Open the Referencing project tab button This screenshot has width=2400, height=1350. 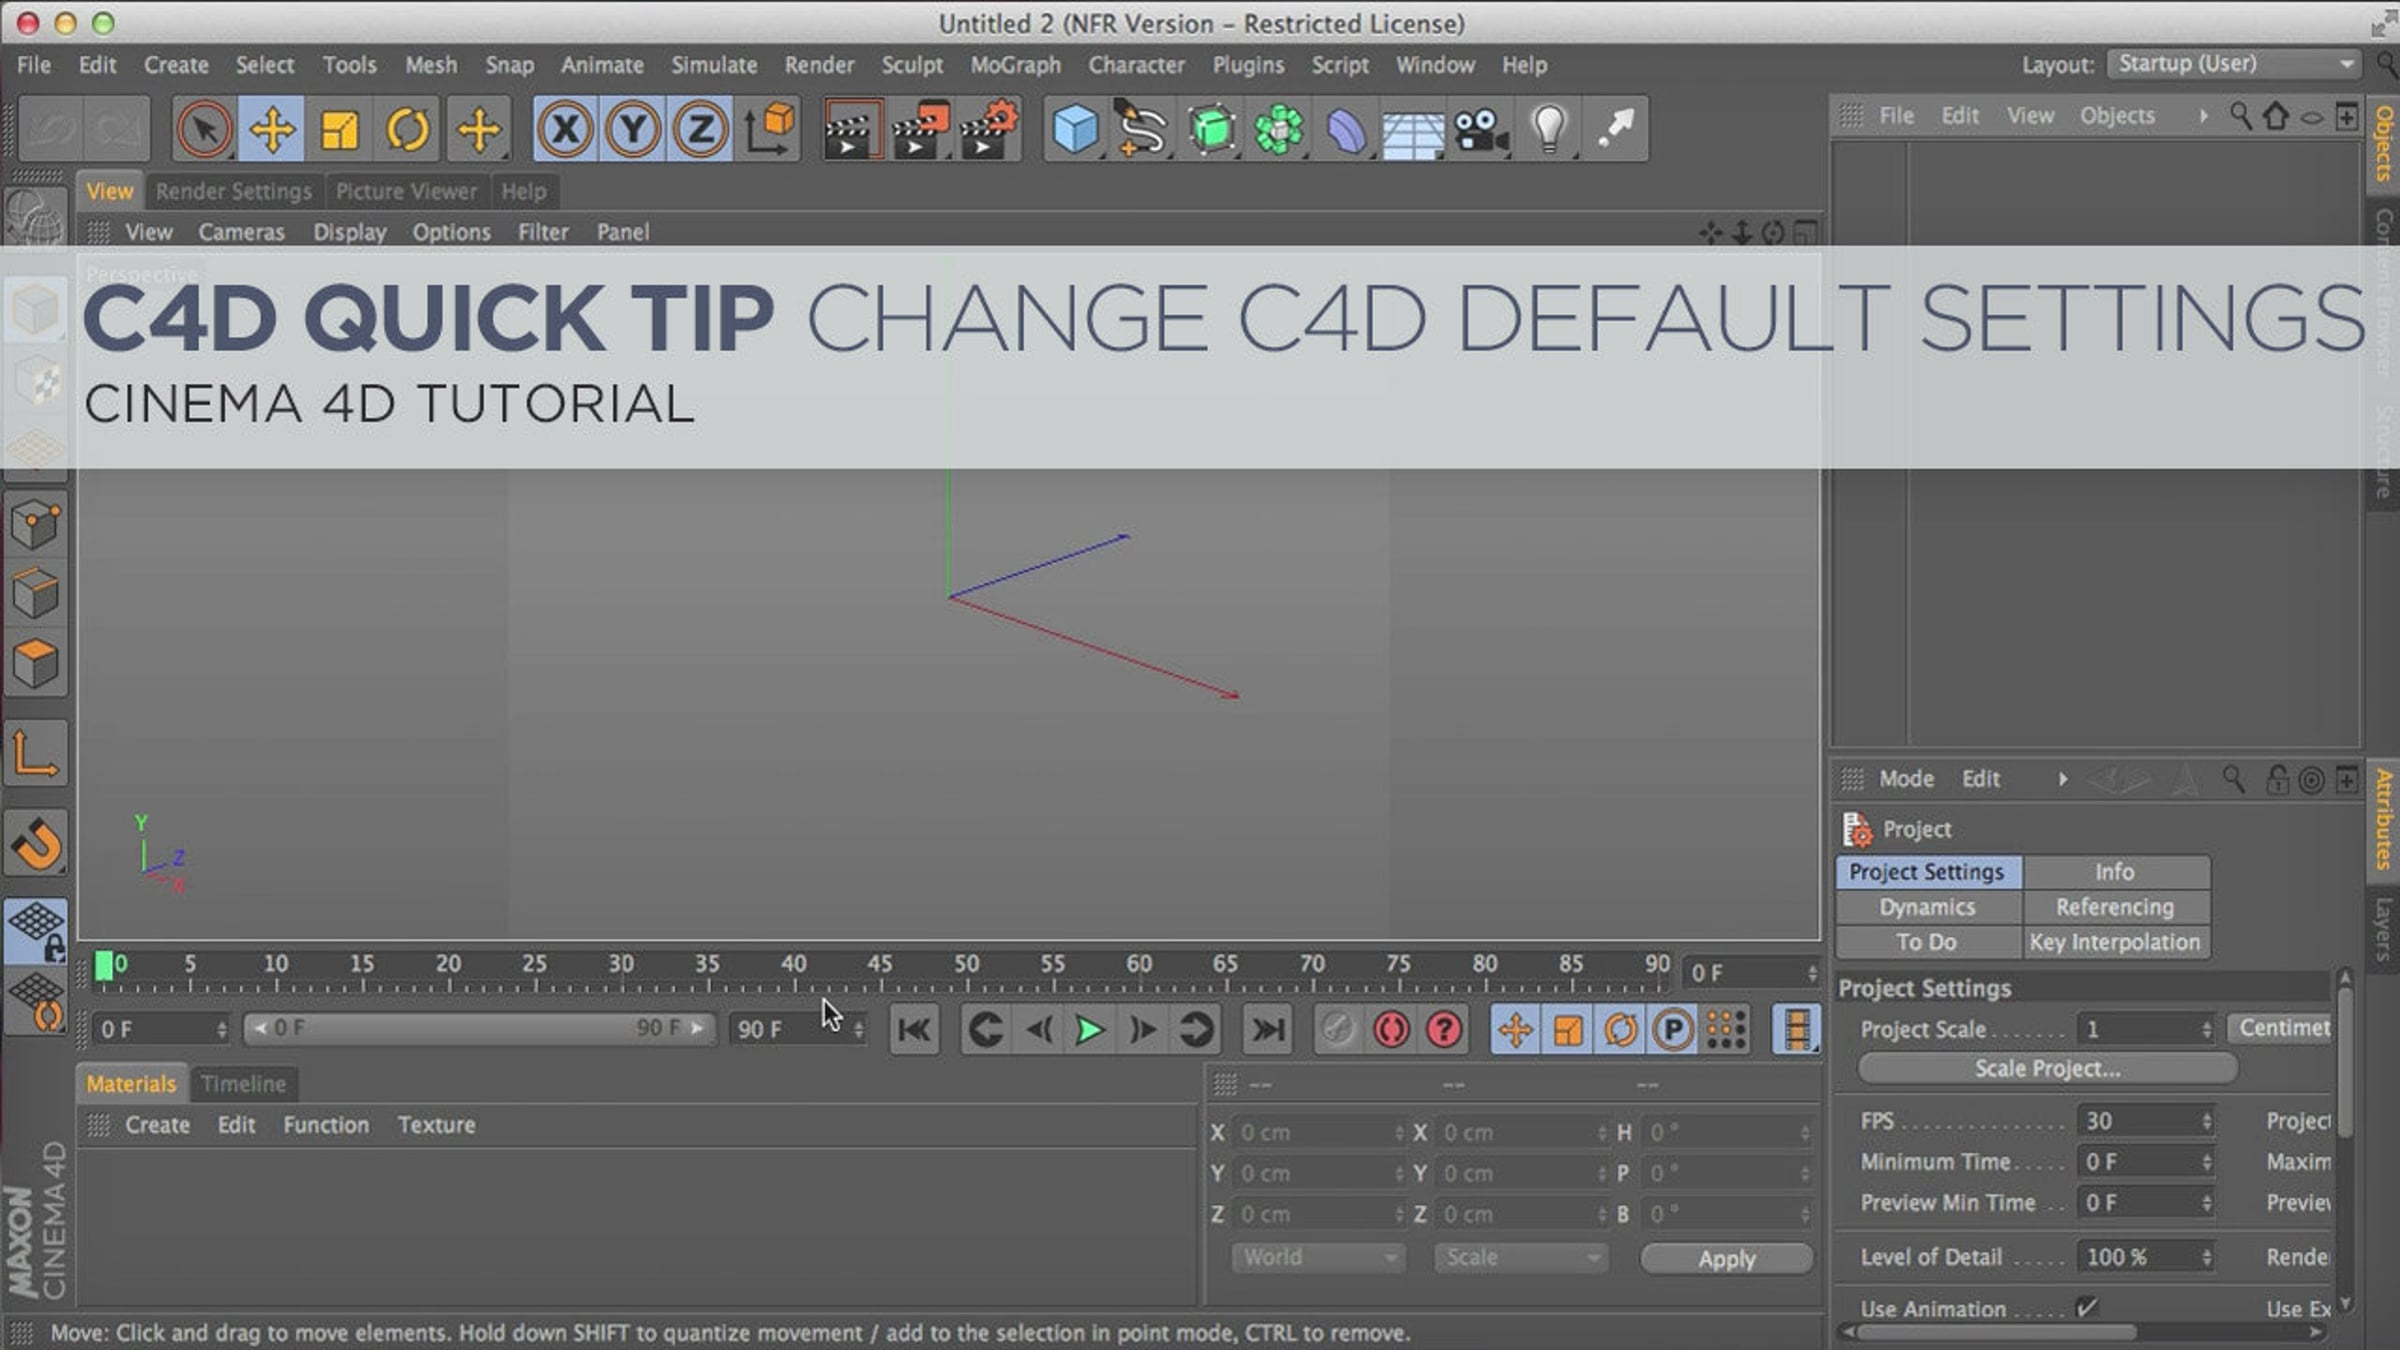point(2115,907)
